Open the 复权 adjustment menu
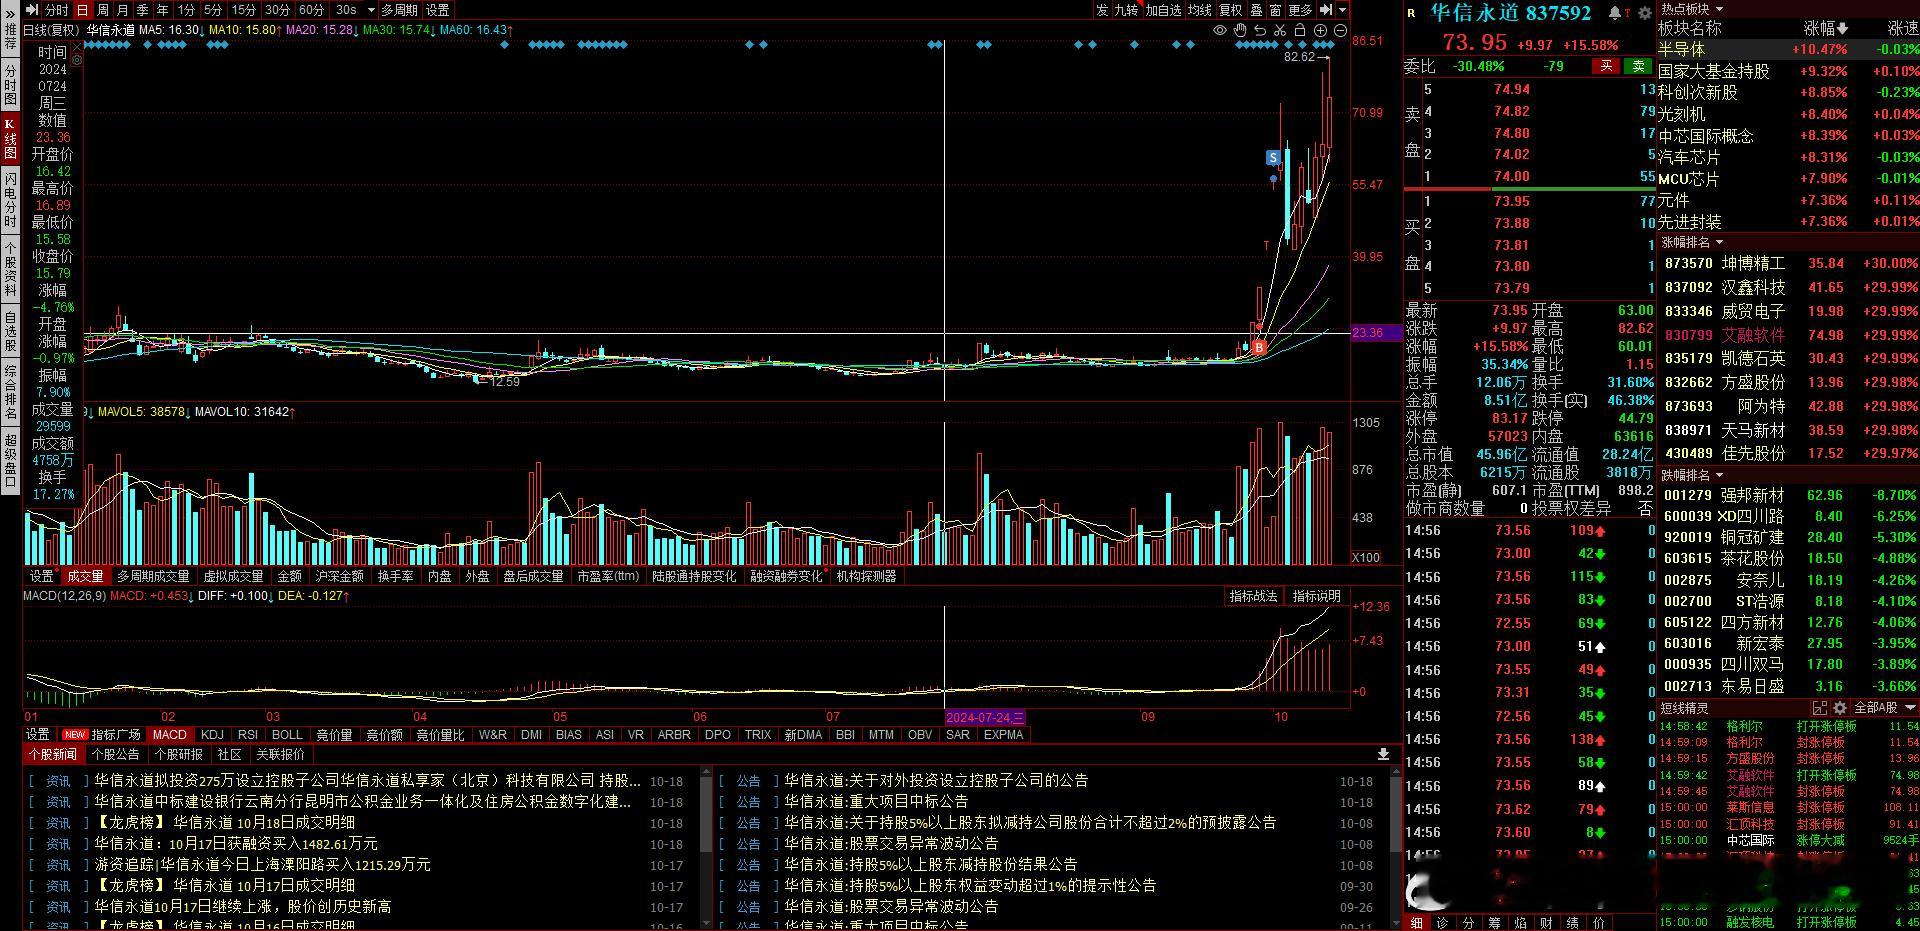This screenshot has height=931, width=1920. [1230, 10]
